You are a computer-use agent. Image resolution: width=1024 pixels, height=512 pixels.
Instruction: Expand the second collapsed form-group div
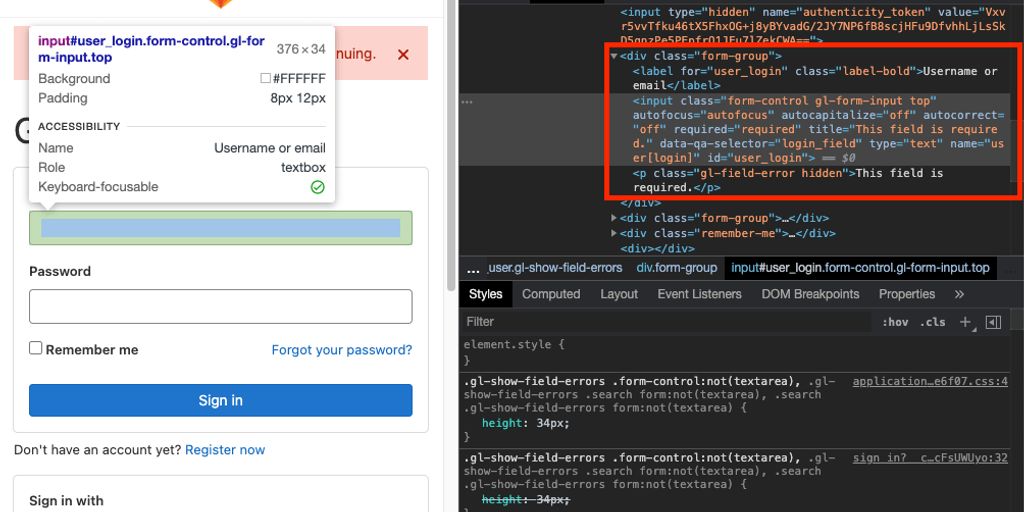coord(614,217)
